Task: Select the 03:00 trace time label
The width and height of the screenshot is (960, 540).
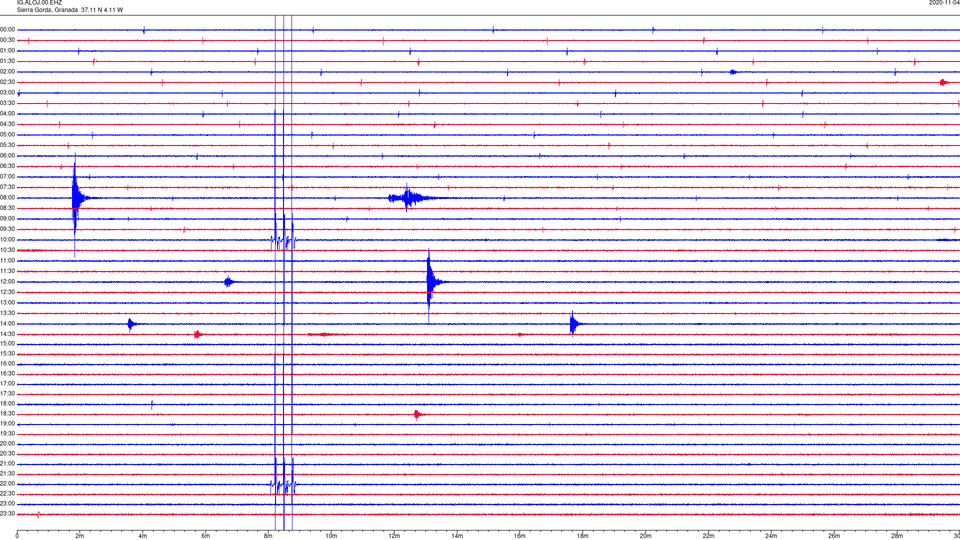Action: point(7,93)
